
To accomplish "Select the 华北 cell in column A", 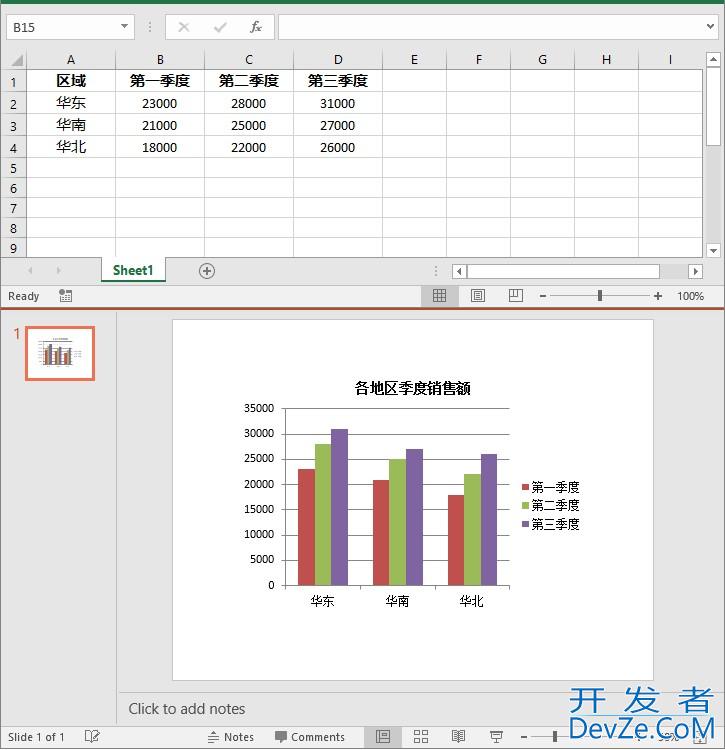I will (71, 147).
